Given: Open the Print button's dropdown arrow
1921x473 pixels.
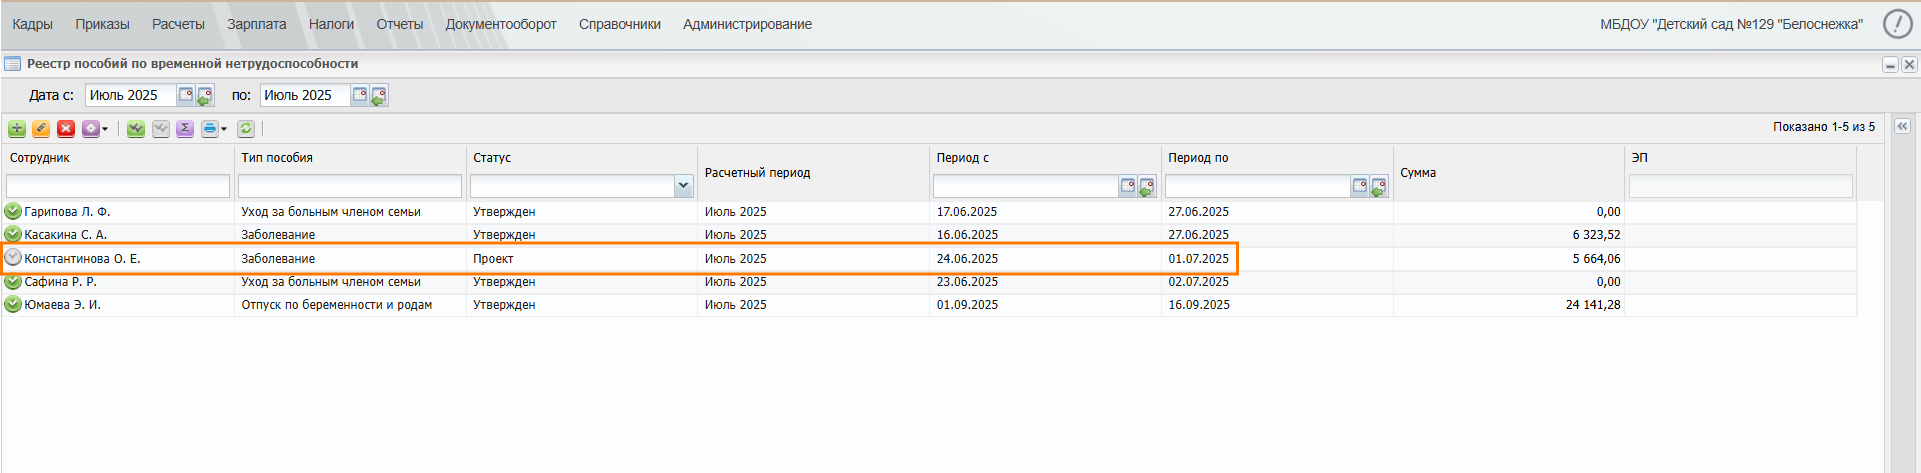Looking at the screenshot, I should pos(224,129).
